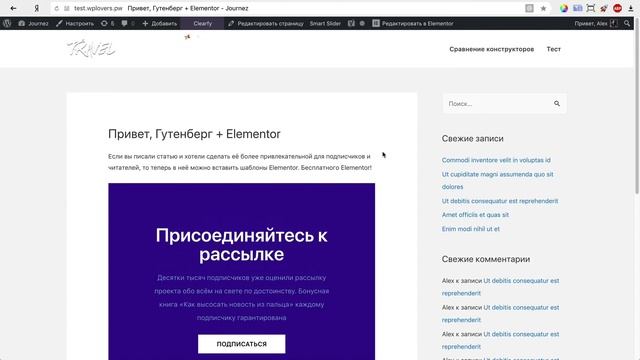This screenshot has width=640, height=360.
Task: Click the address bar URL test.wplovers.pw
Action: (x=98, y=8)
